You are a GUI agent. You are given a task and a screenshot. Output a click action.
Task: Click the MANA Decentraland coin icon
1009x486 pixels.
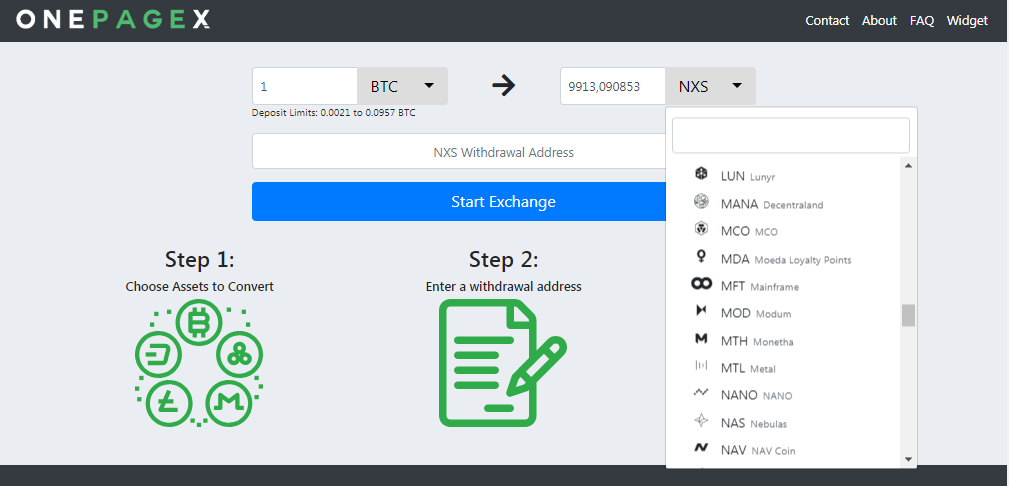tap(701, 202)
